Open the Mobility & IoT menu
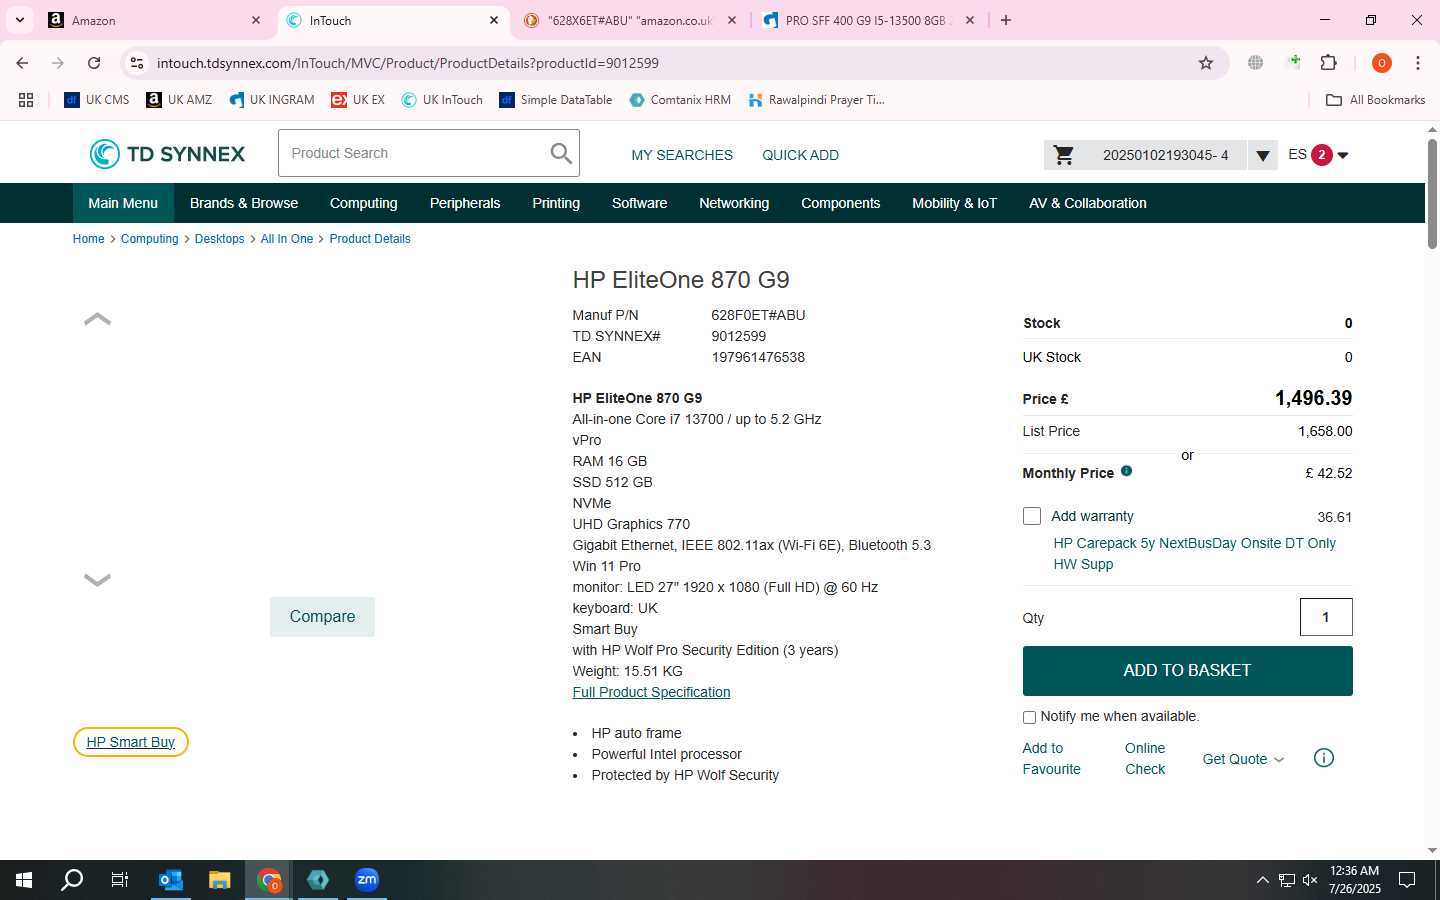The image size is (1440, 900). click(x=955, y=203)
